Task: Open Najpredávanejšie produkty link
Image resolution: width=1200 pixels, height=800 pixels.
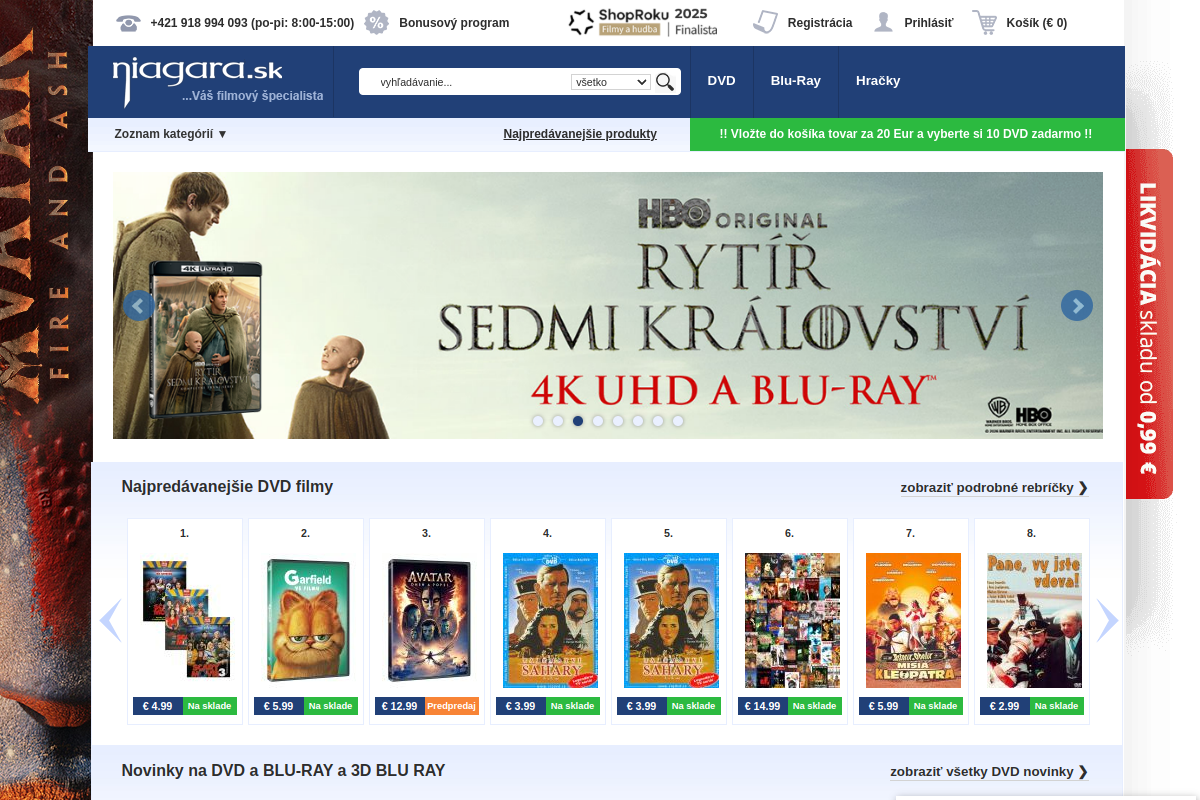Action: point(580,134)
